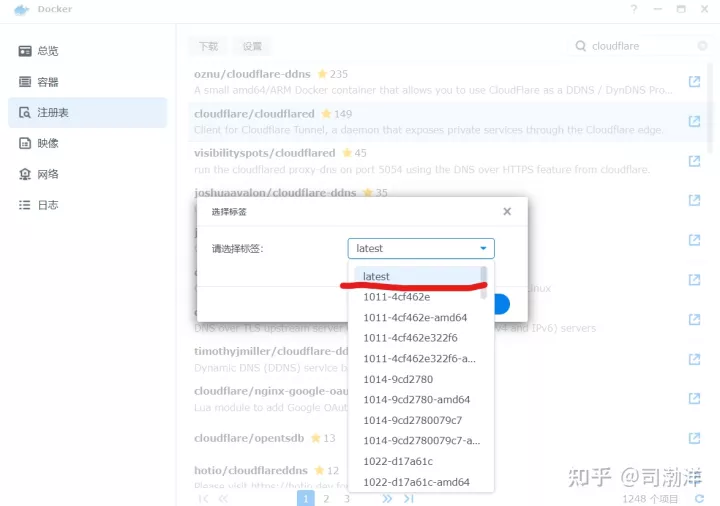Image resolution: width=720 pixels, height=506 pixels.
Task: Click the 日志 log list icon
Action: click(x=25, y=205)
